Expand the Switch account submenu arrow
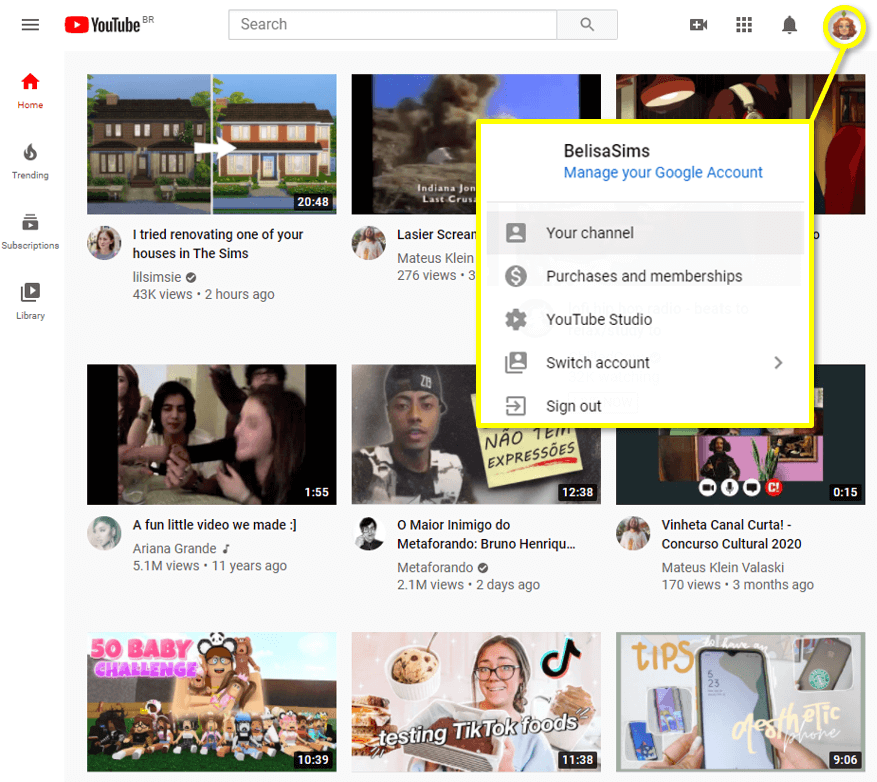This screenshot has height=782, width=877. (778, 363)
